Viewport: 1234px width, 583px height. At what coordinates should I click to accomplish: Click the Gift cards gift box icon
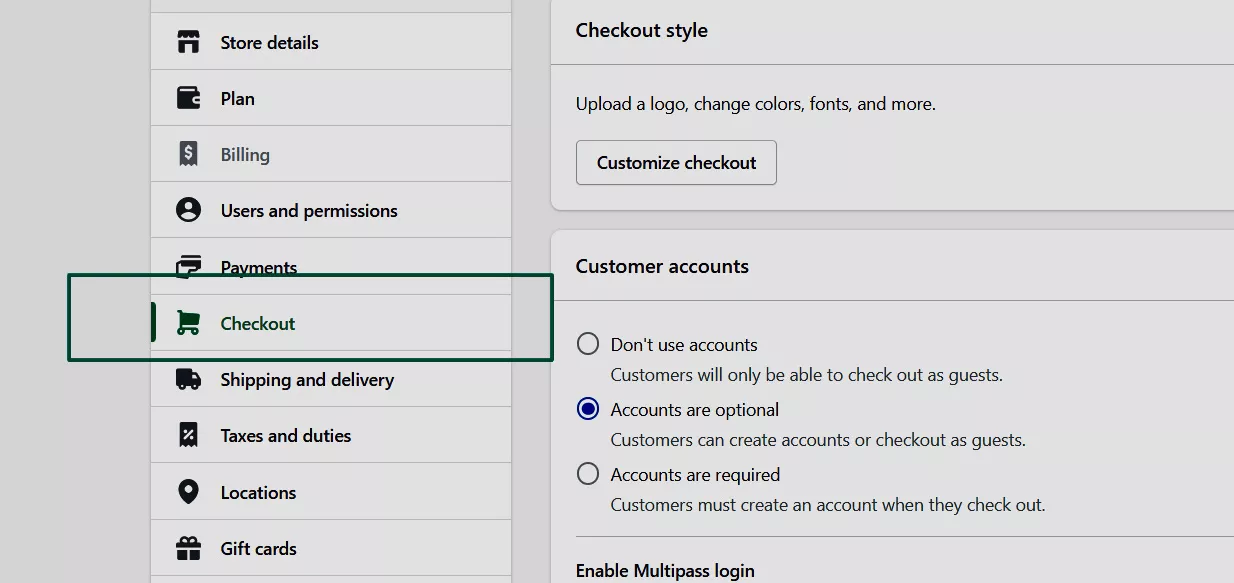point(189,547)
